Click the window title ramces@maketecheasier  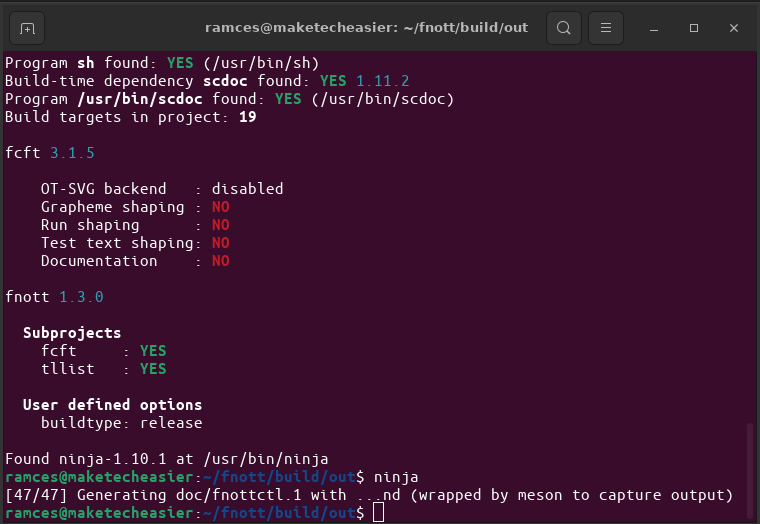366,28
